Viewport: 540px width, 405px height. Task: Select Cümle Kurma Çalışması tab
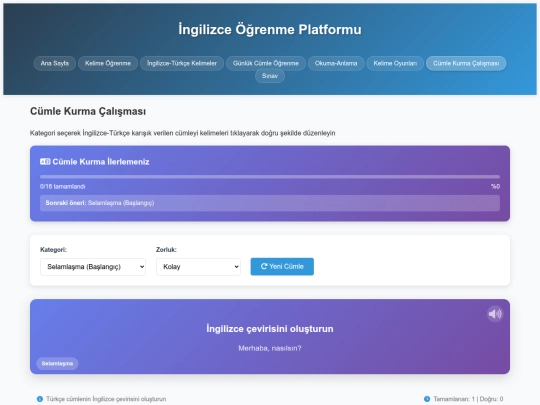pos(466,63)
